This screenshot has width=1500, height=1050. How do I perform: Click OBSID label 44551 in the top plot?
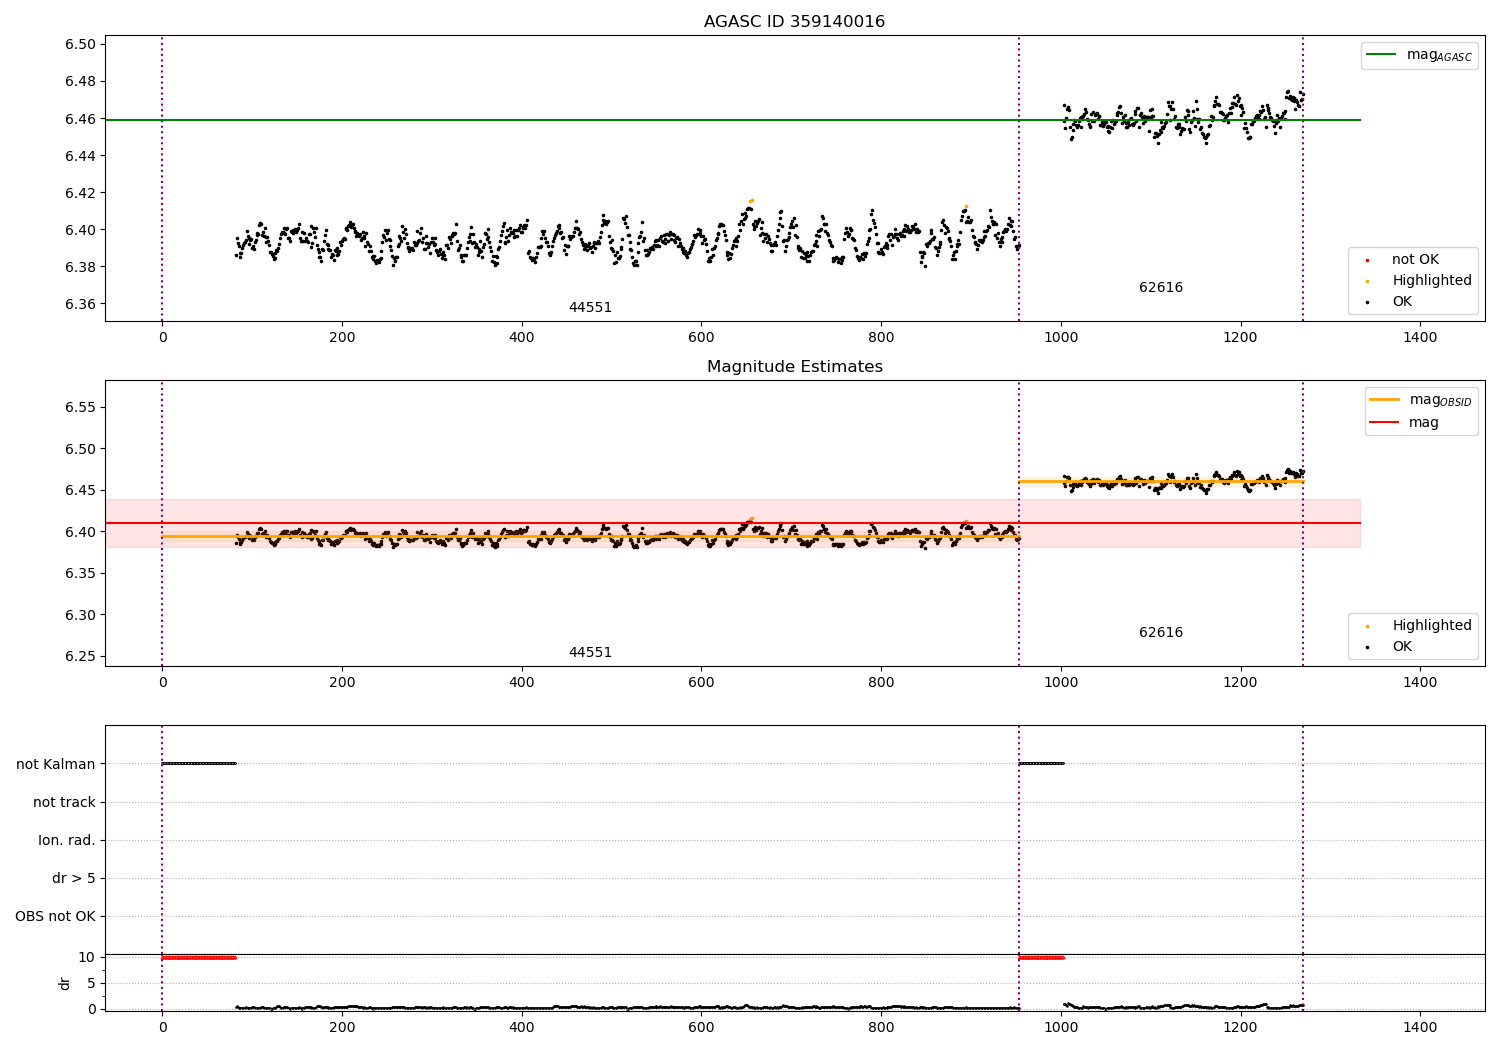[590, 308]
